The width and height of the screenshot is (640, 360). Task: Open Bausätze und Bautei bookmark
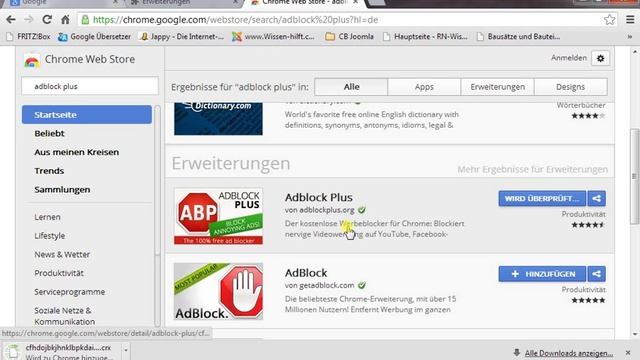coord(518,37)
